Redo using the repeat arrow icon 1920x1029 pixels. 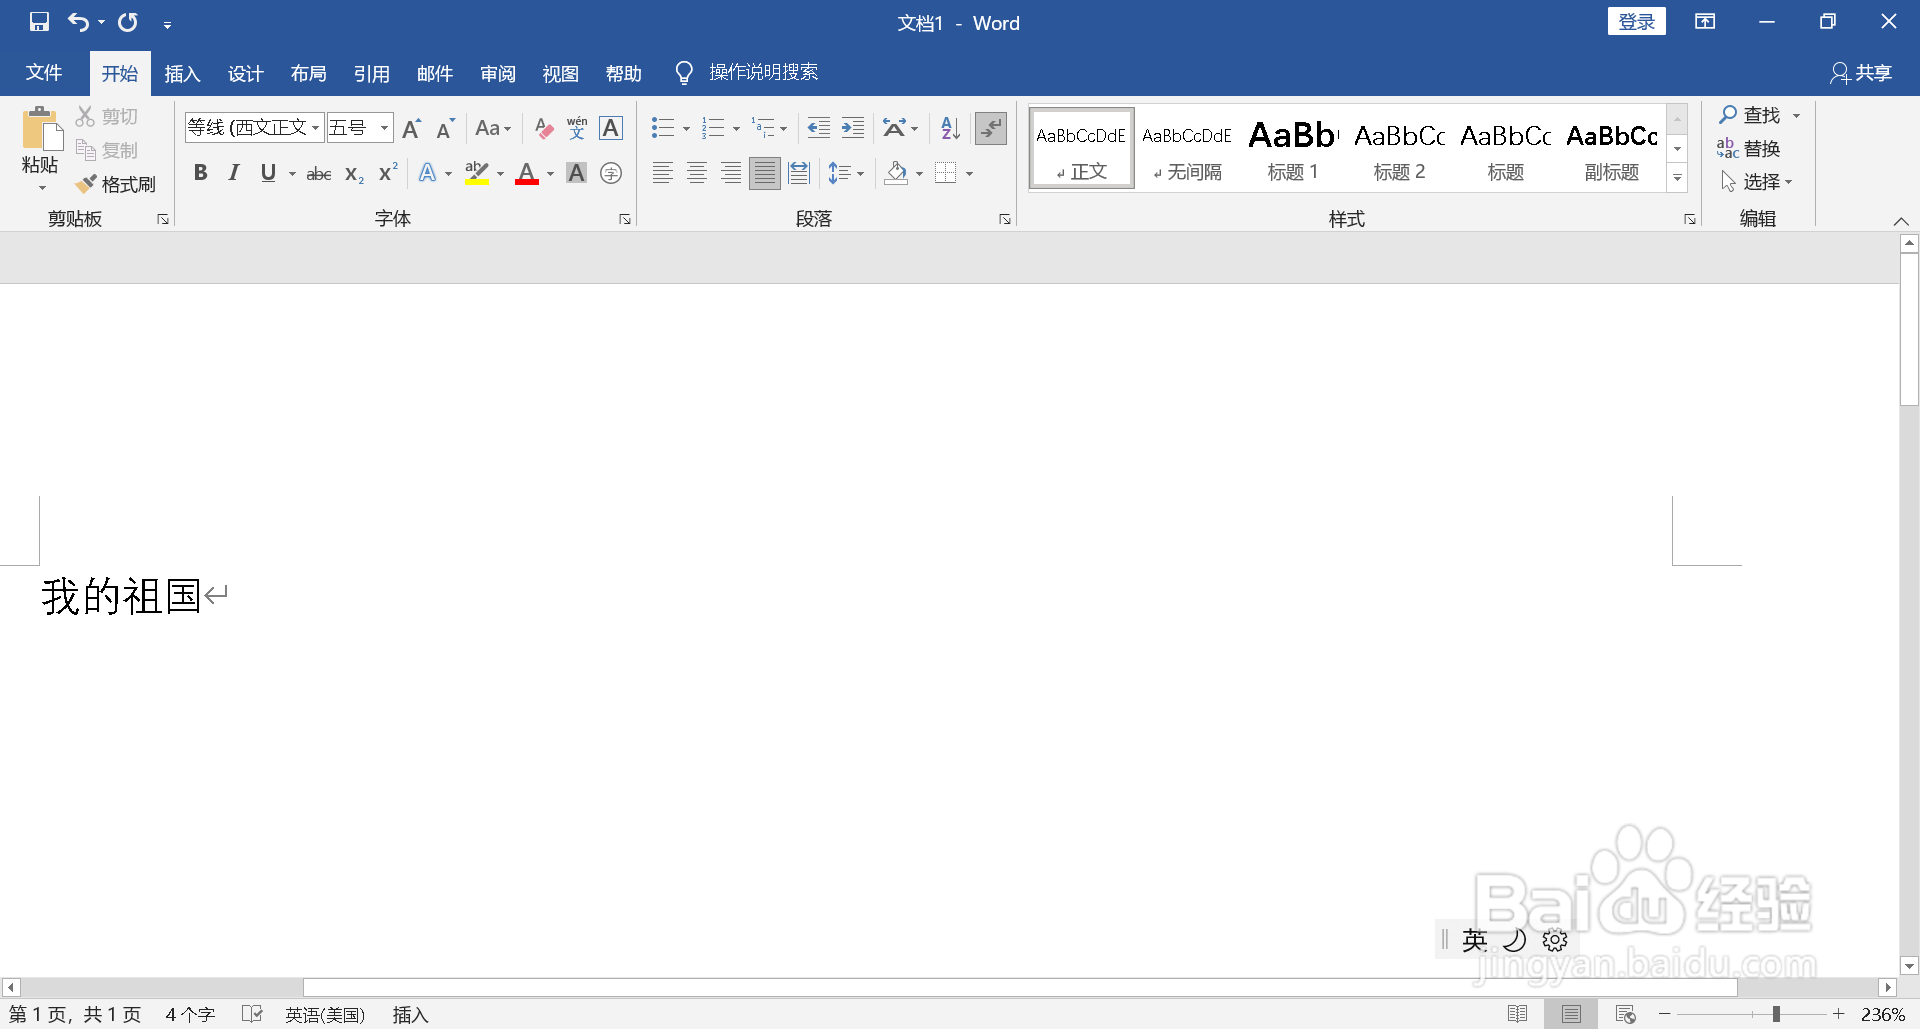[128, 22]
